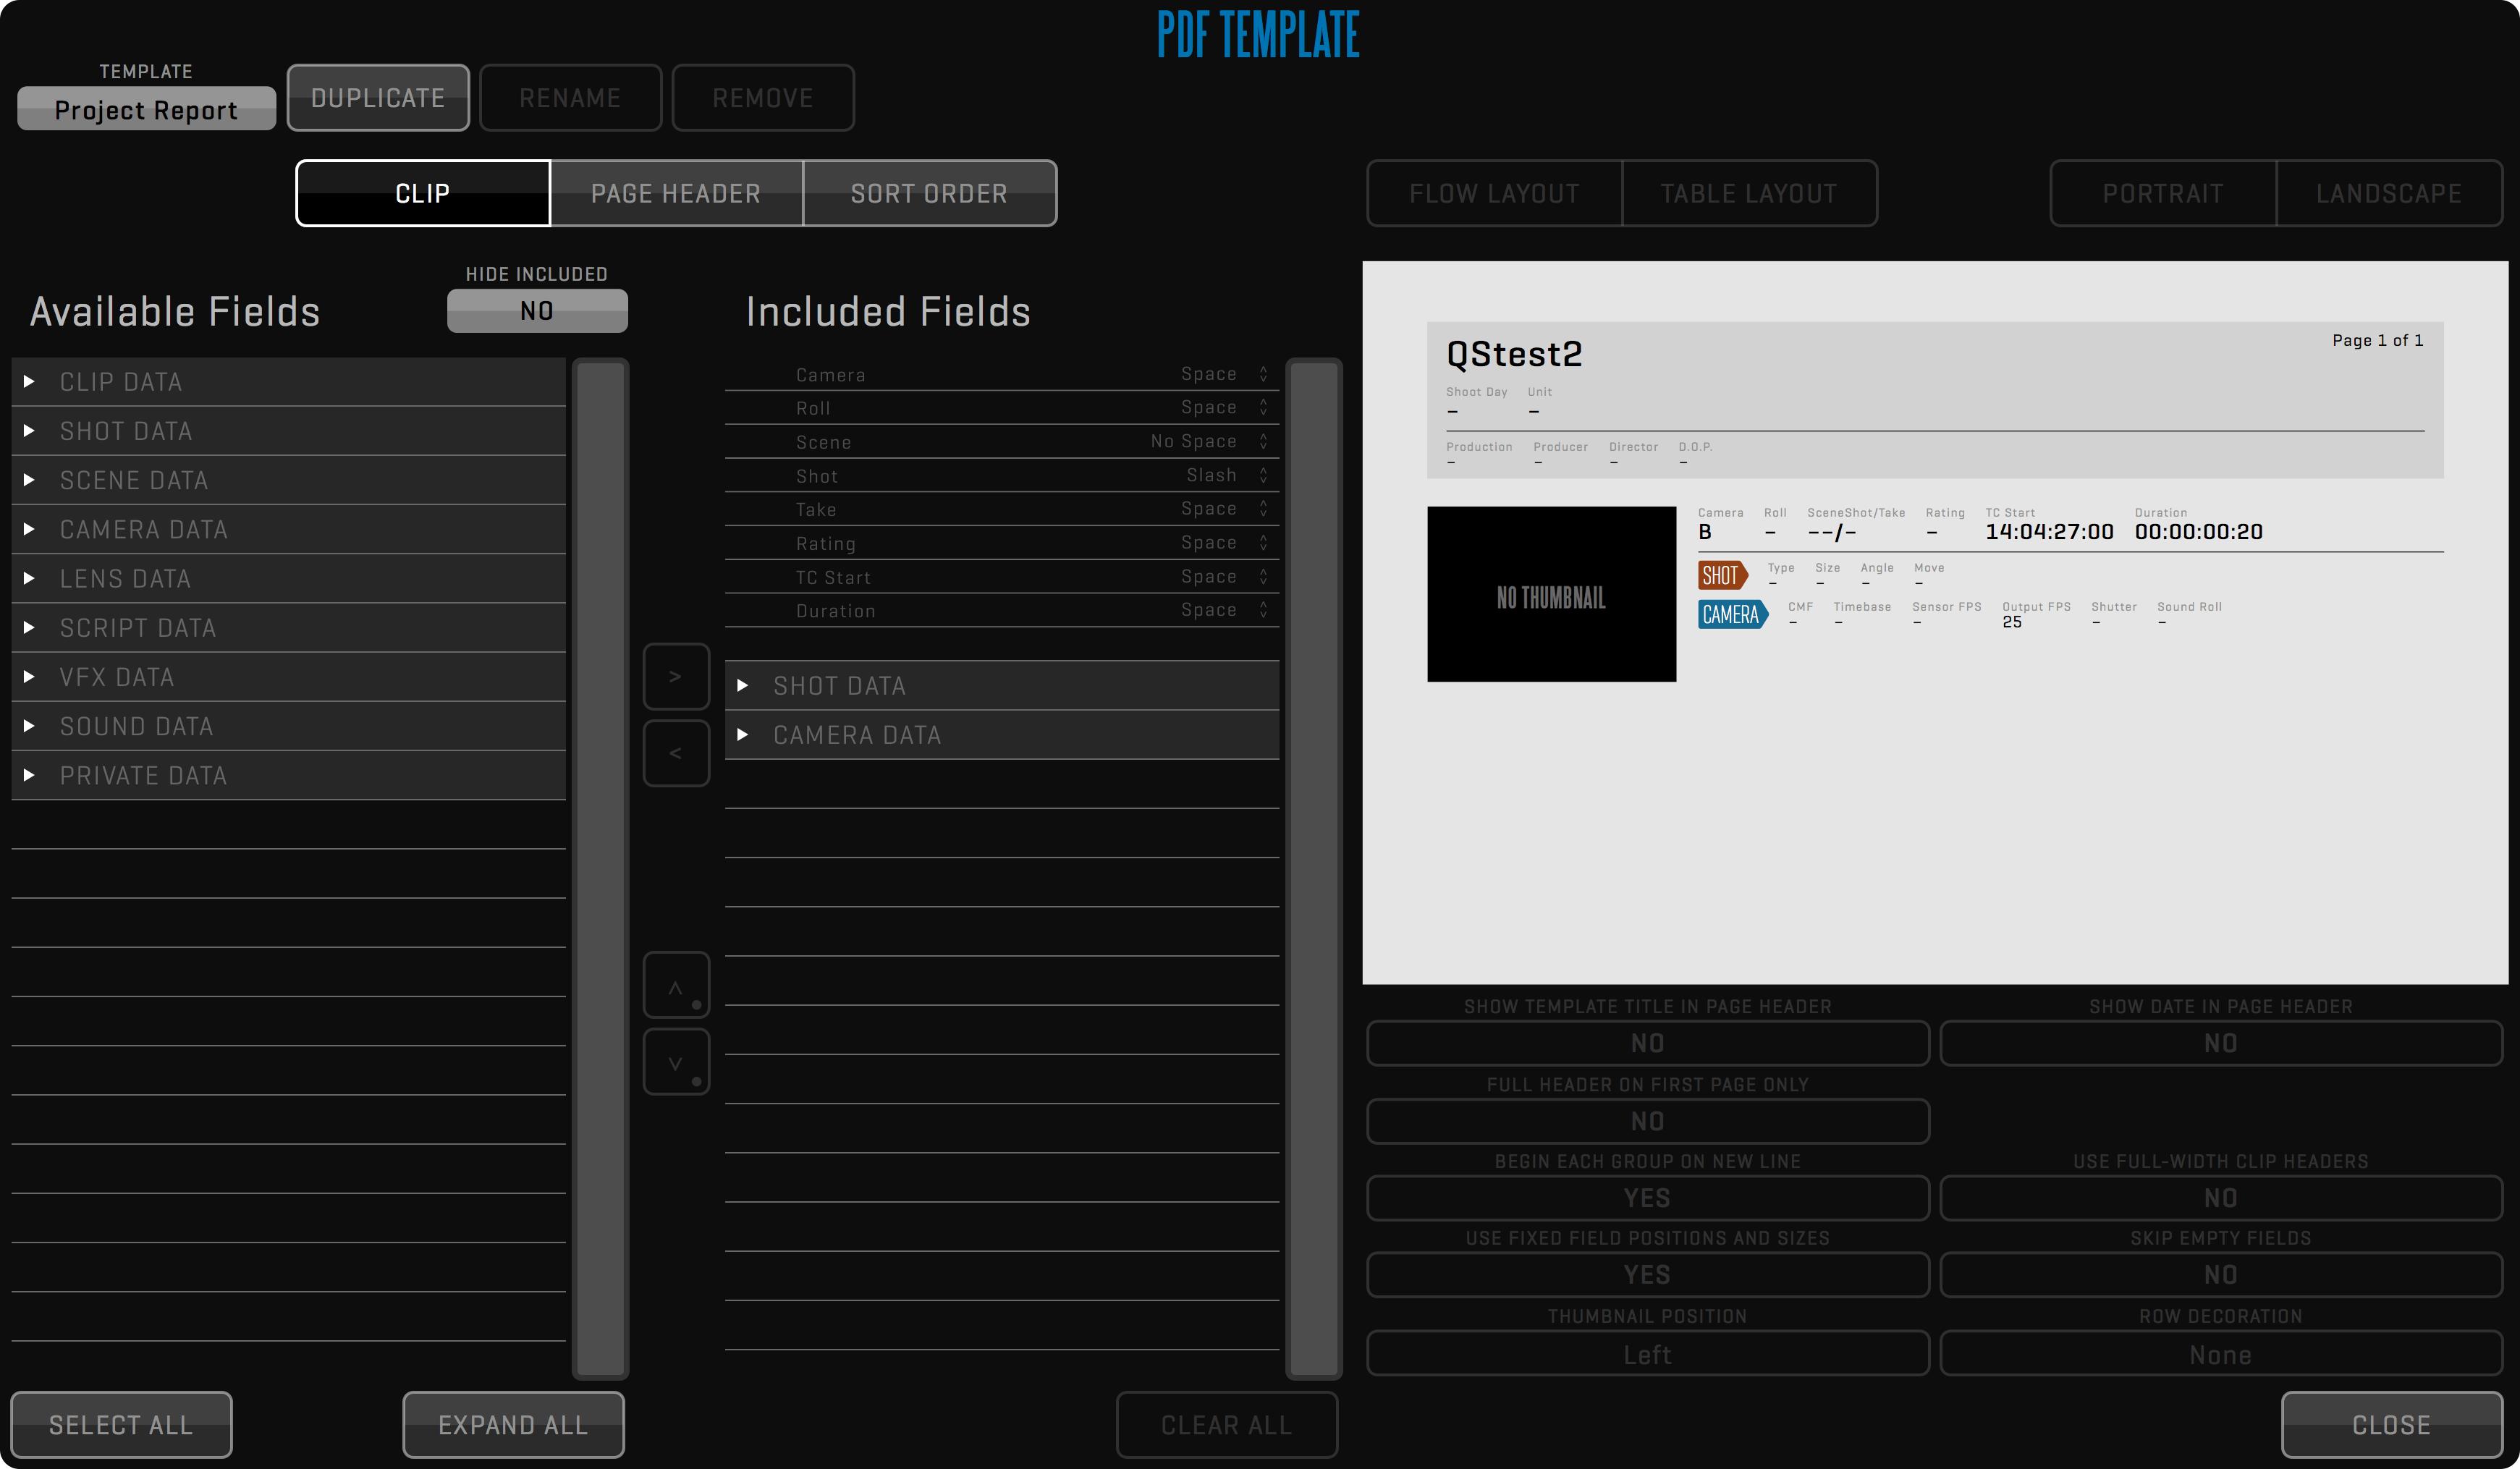Screen dimensions: 2520x1469
Task: Toggle Hide Included option
Action: click(x=537, y=311)
